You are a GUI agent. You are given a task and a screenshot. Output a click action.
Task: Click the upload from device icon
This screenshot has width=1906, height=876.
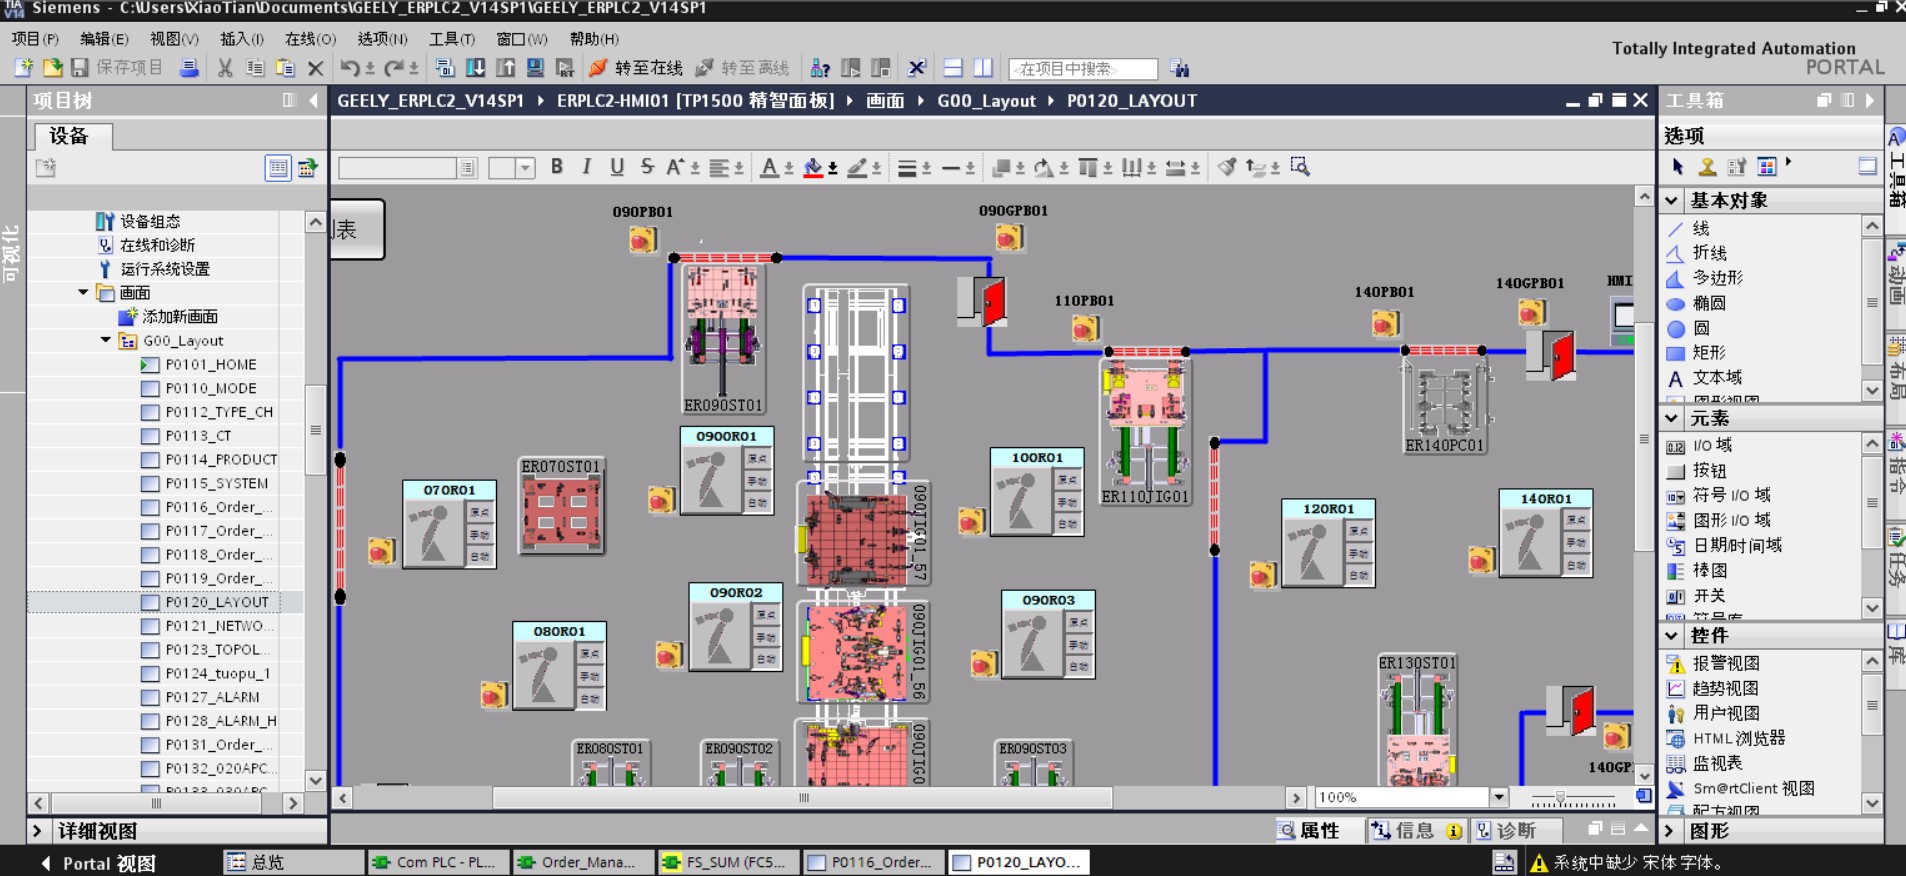tap(506, 68)
